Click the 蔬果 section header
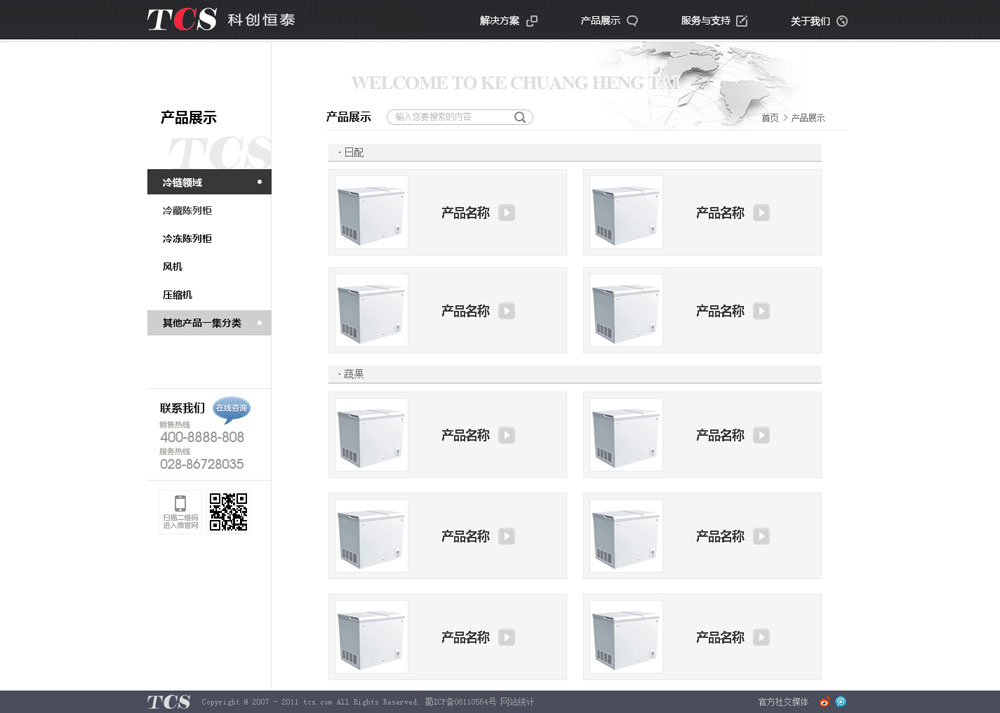1000x713 pixels. tap(575, 374)
